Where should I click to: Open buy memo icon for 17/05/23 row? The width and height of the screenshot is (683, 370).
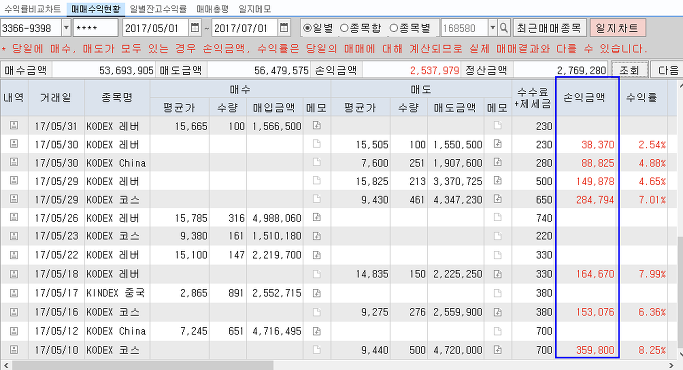click(x=317, y=236)
